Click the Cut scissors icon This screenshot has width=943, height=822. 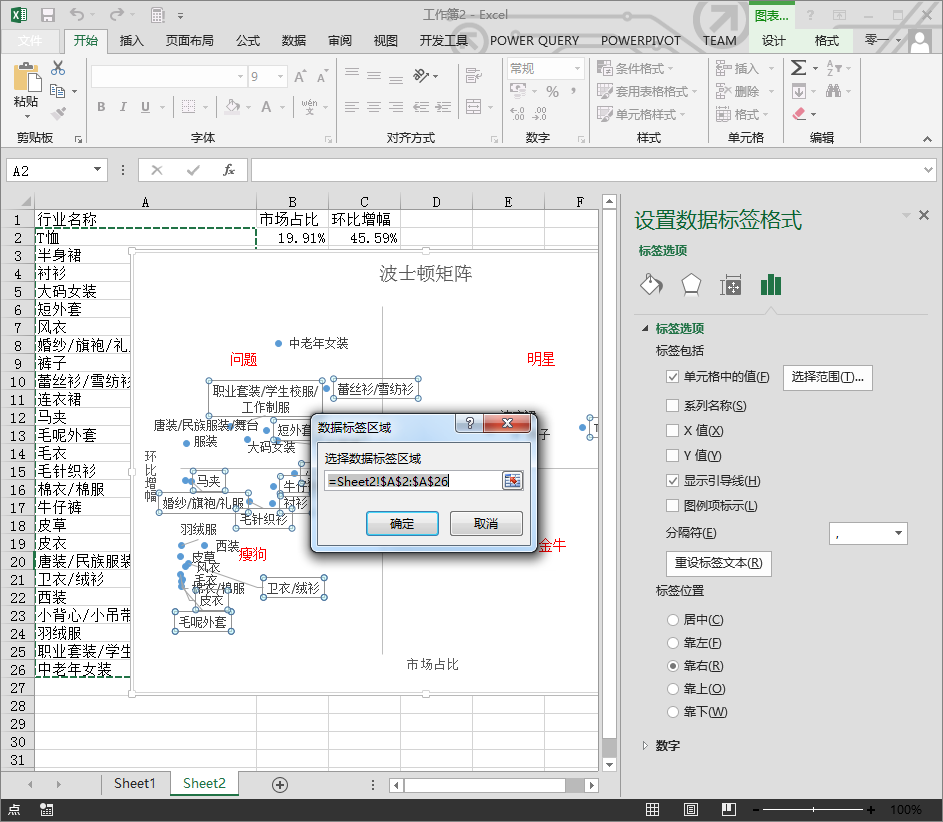coord(58,68)
